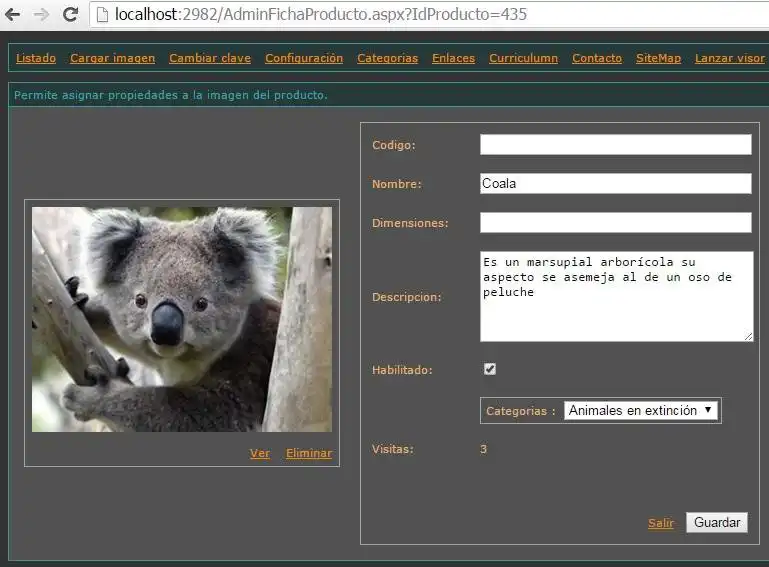Screen dimensions: 769x567
Task: Click the Lanzar visor link
Action: 730,58
